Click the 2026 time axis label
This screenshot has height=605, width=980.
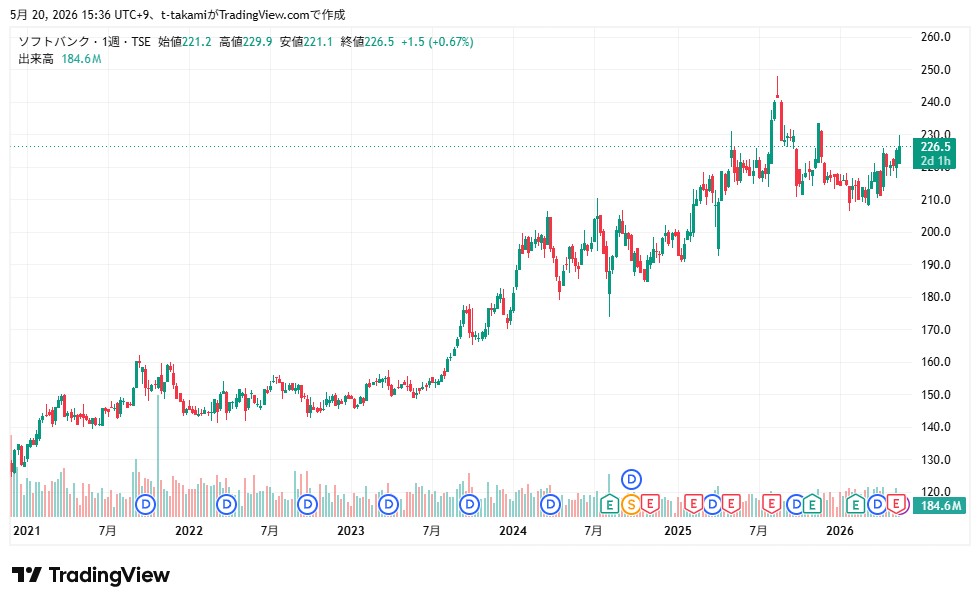[x=839, y=531]
